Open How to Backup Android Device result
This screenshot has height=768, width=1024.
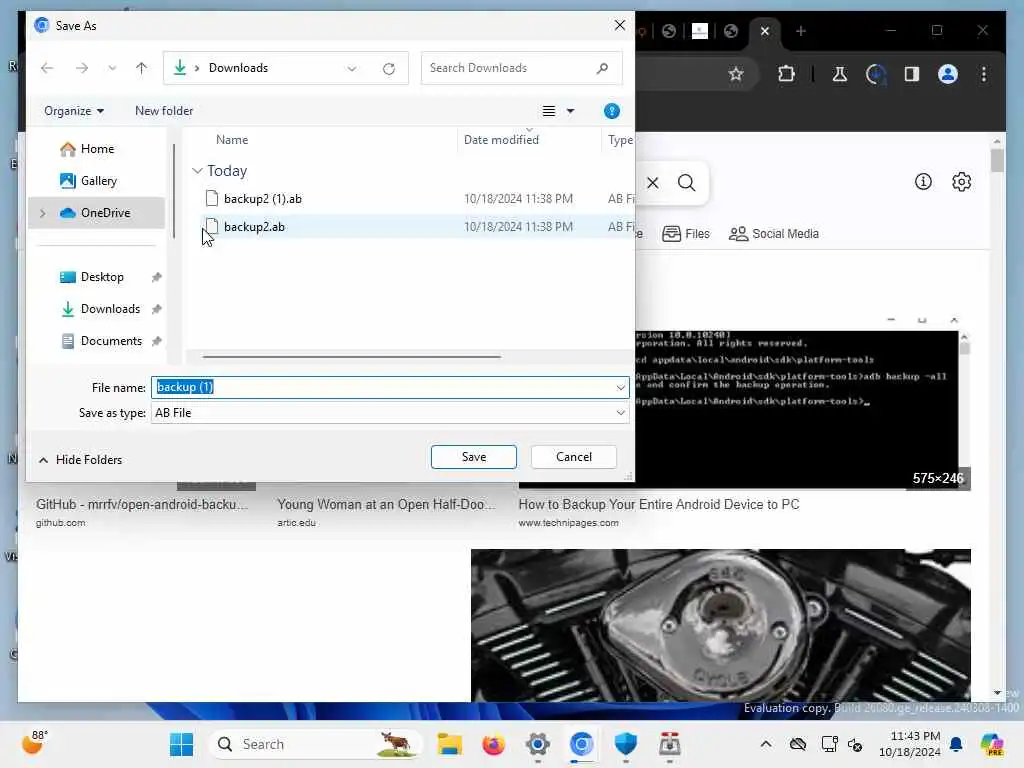pos(659,505)
